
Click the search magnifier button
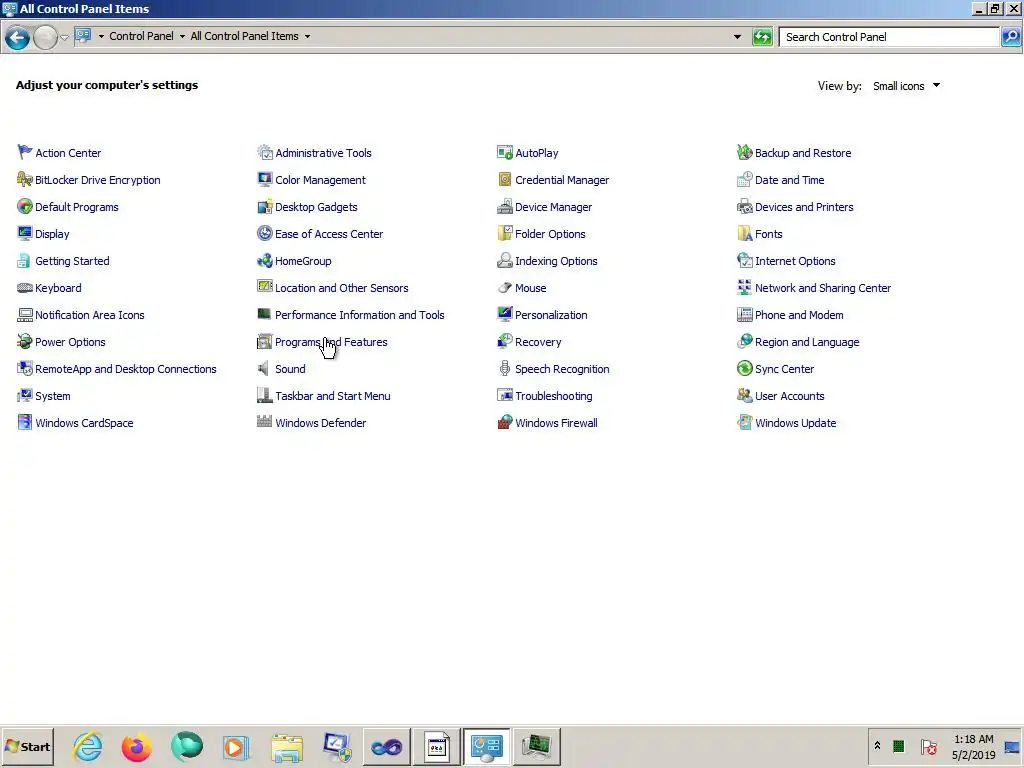pyautogui.click(x=1011, y=37)
